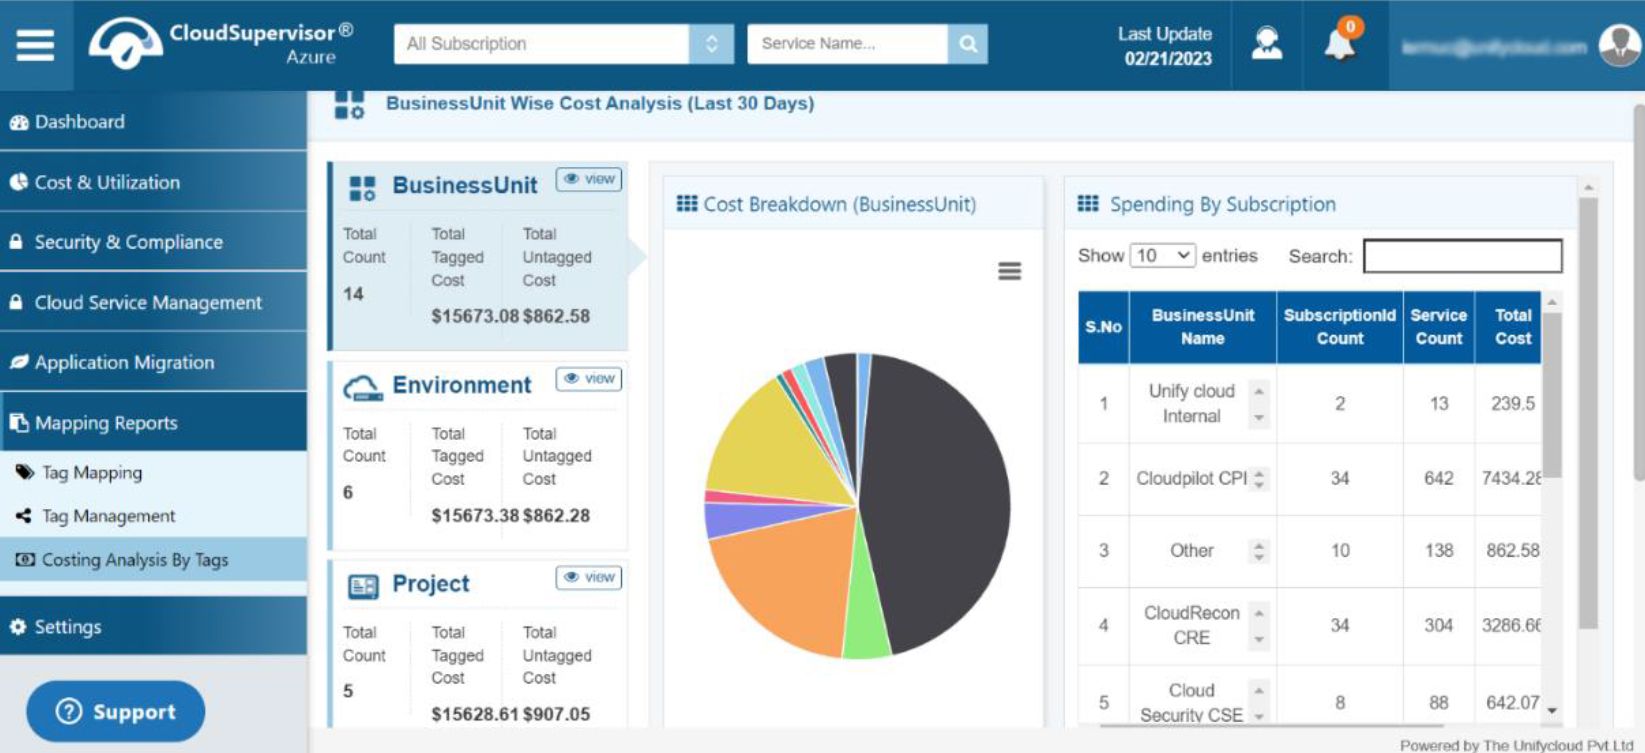Click the Cloudpilot CPI row stepper
Screen dimensions: 1645x753
pyautogui.click(x=1259, y=479)
